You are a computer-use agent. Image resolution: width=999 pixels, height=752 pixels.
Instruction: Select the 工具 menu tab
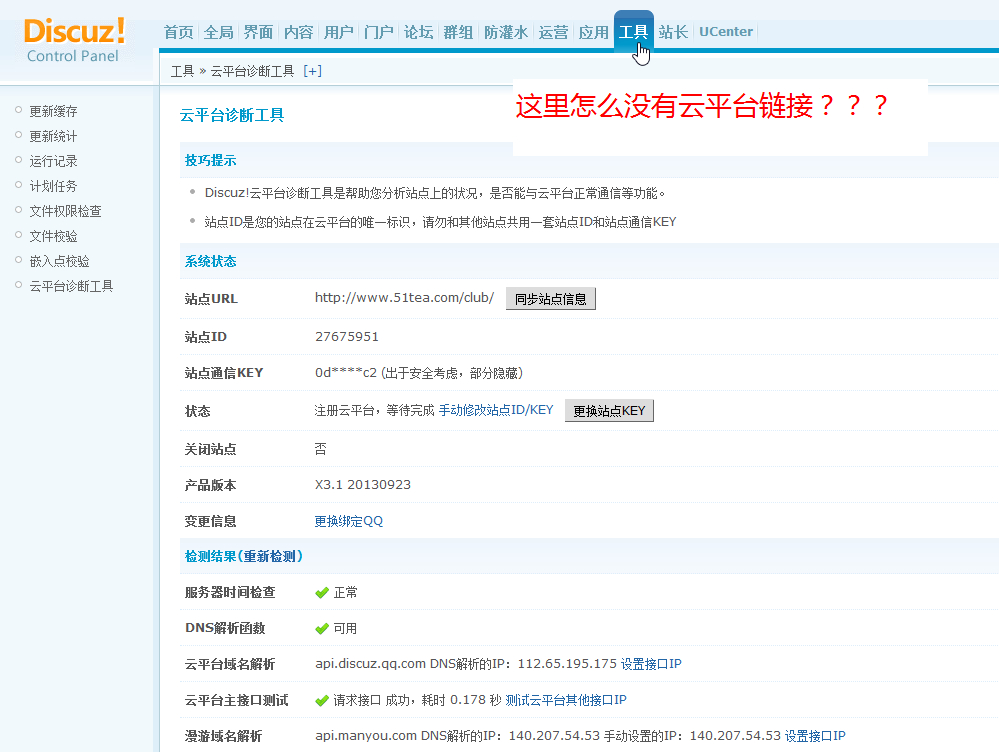click(x=633, y=32)
